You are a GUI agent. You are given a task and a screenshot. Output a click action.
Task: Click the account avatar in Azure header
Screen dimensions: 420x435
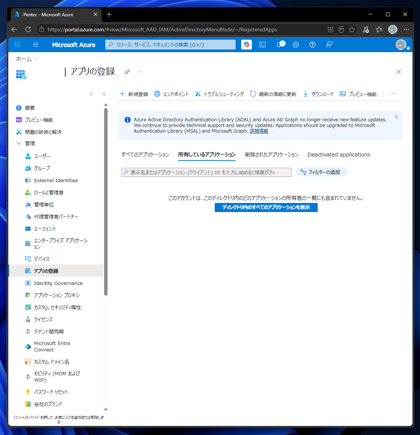(401, 45)
